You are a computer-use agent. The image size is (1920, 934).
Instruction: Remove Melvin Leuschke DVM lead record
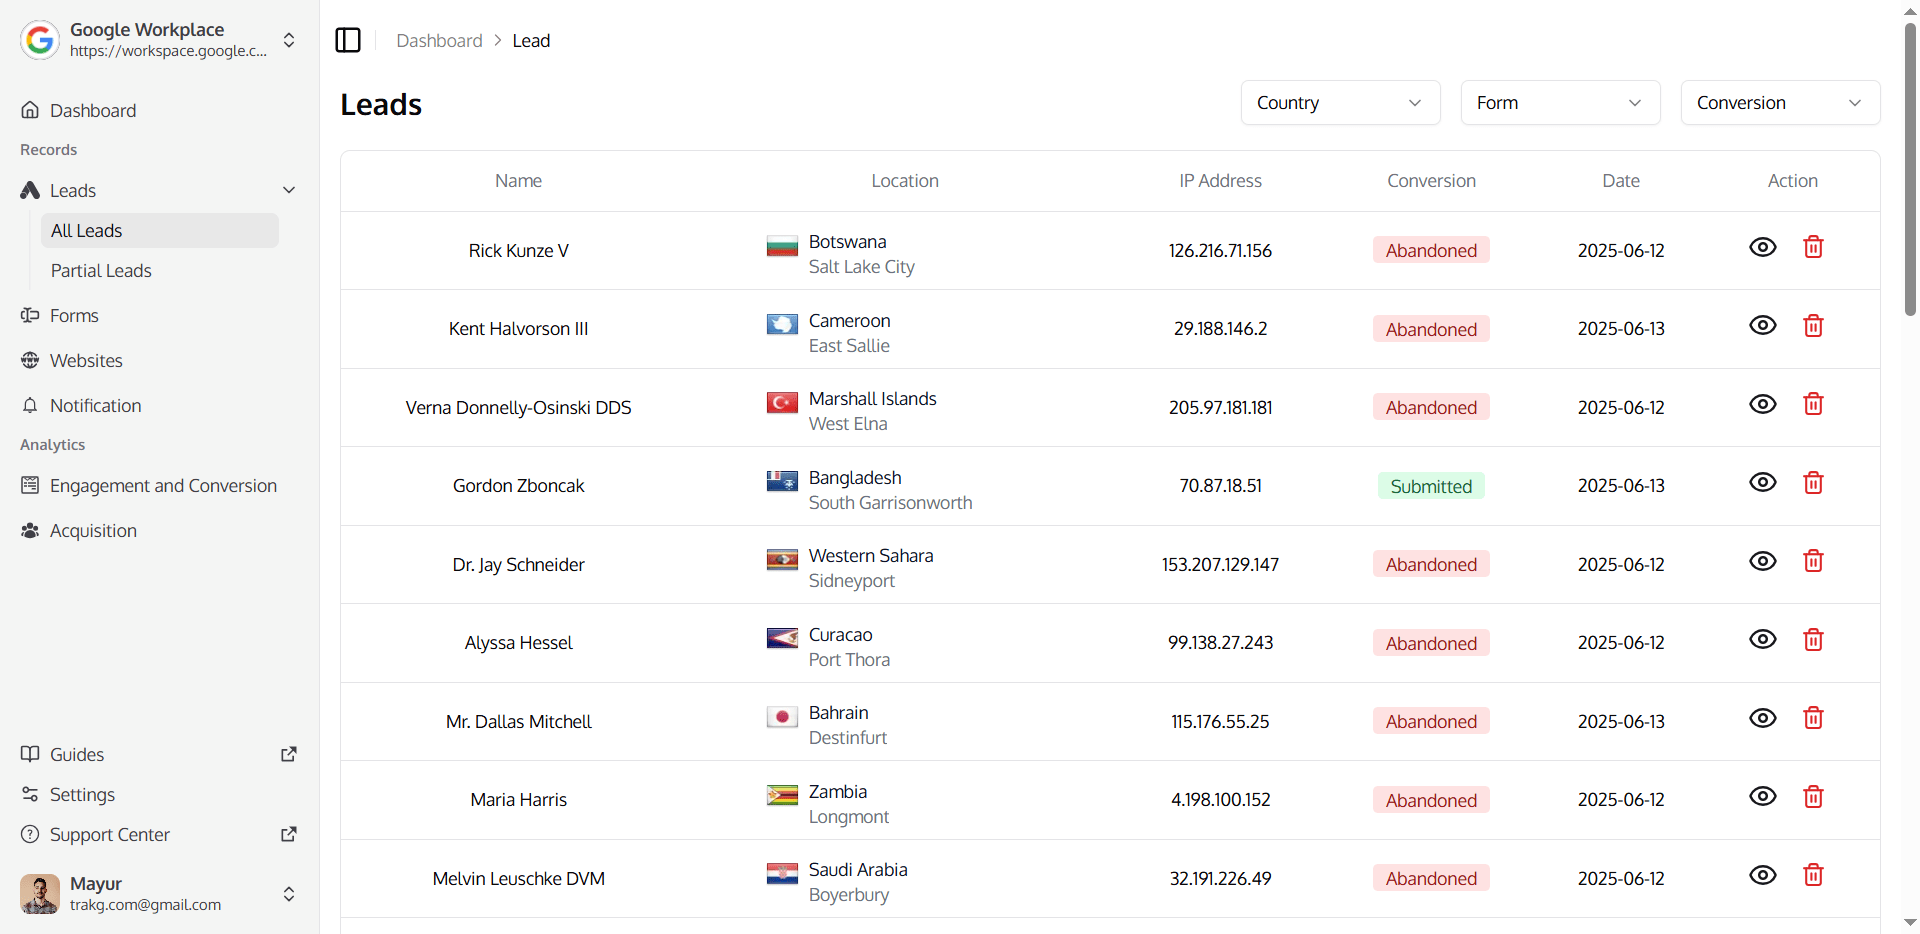[x=1812, y=876]
